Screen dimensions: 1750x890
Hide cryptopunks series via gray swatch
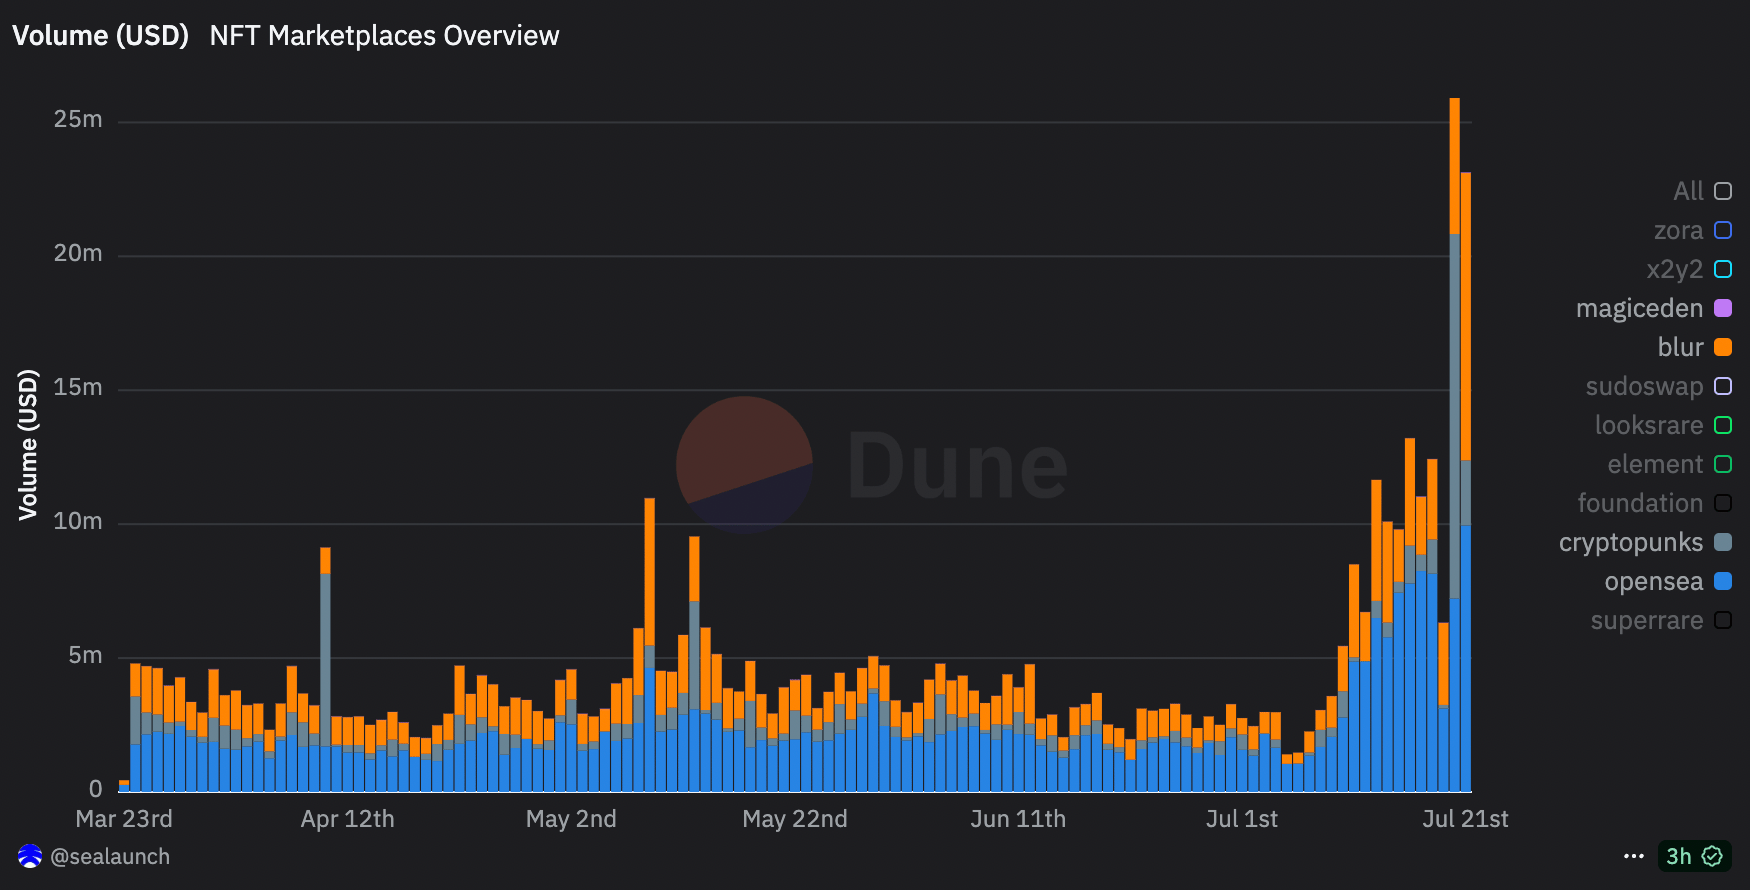pos(1723,542)
